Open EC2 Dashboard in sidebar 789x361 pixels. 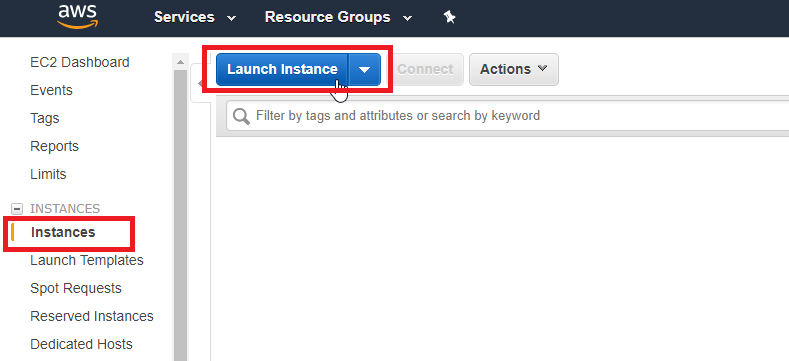tap(80, 62)
